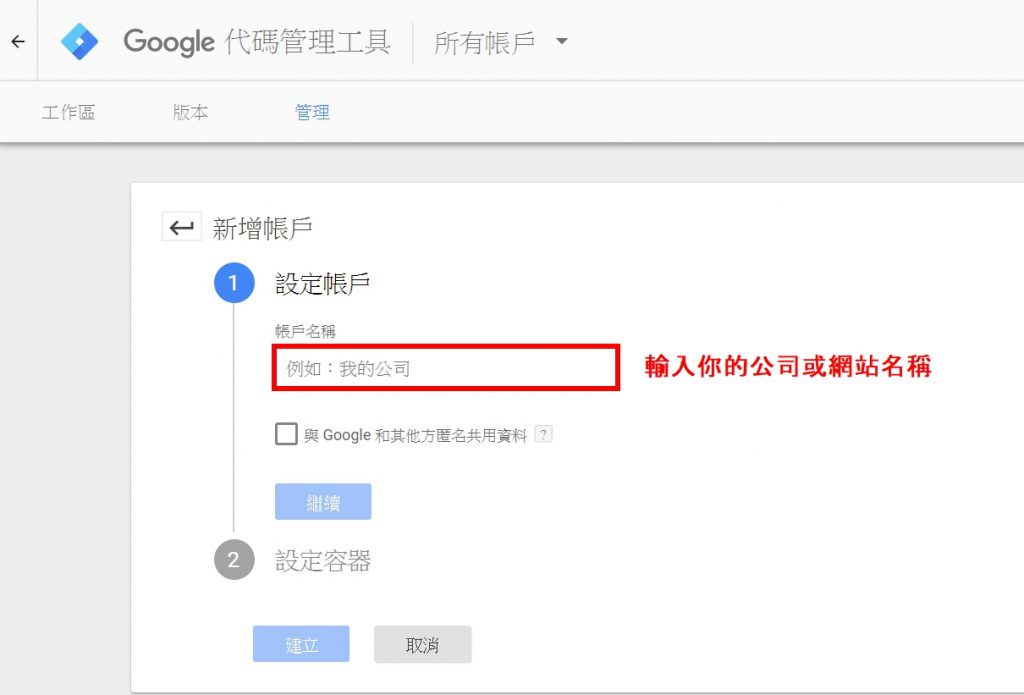1024x695 pixels.
Task: Click the question mark help icon
Action: [543, 434]
